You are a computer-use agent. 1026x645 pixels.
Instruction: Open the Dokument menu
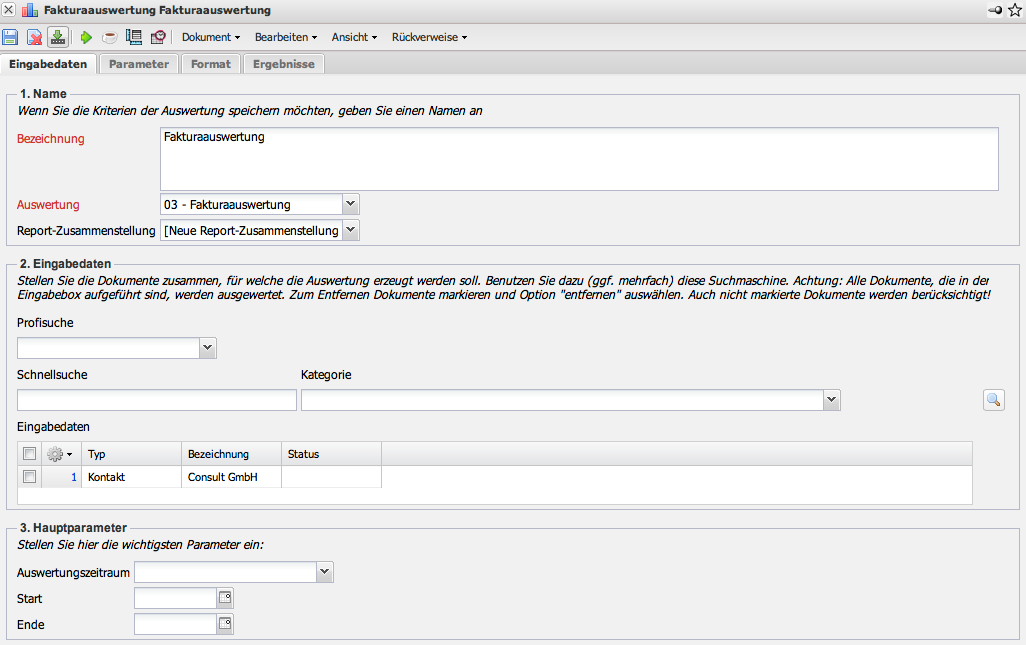[211, 37]
